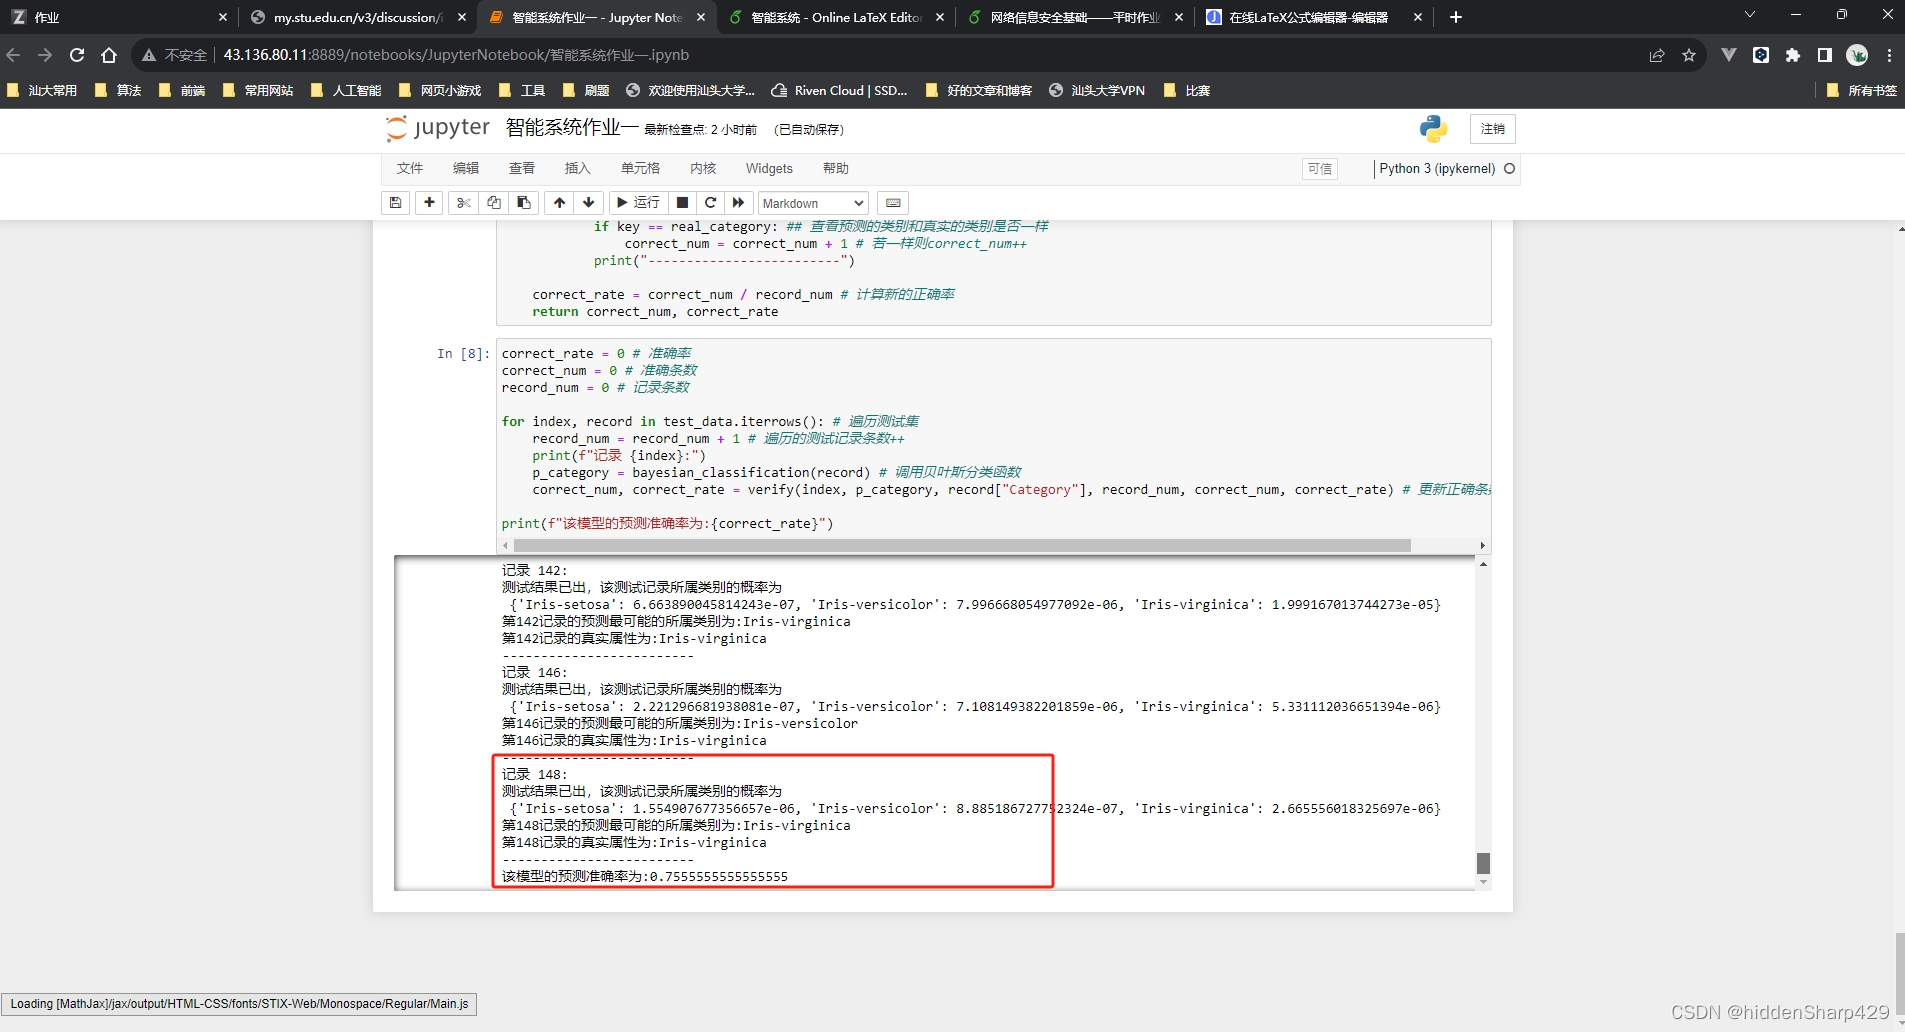Click the 注销 logout button

(x=1493, y=129)
